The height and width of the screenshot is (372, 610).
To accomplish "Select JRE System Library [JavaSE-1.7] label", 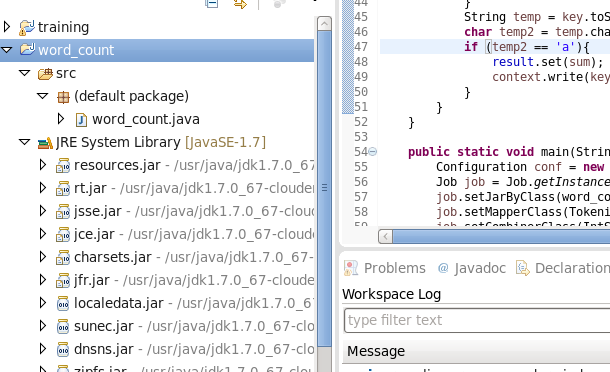I will (161, 142).
